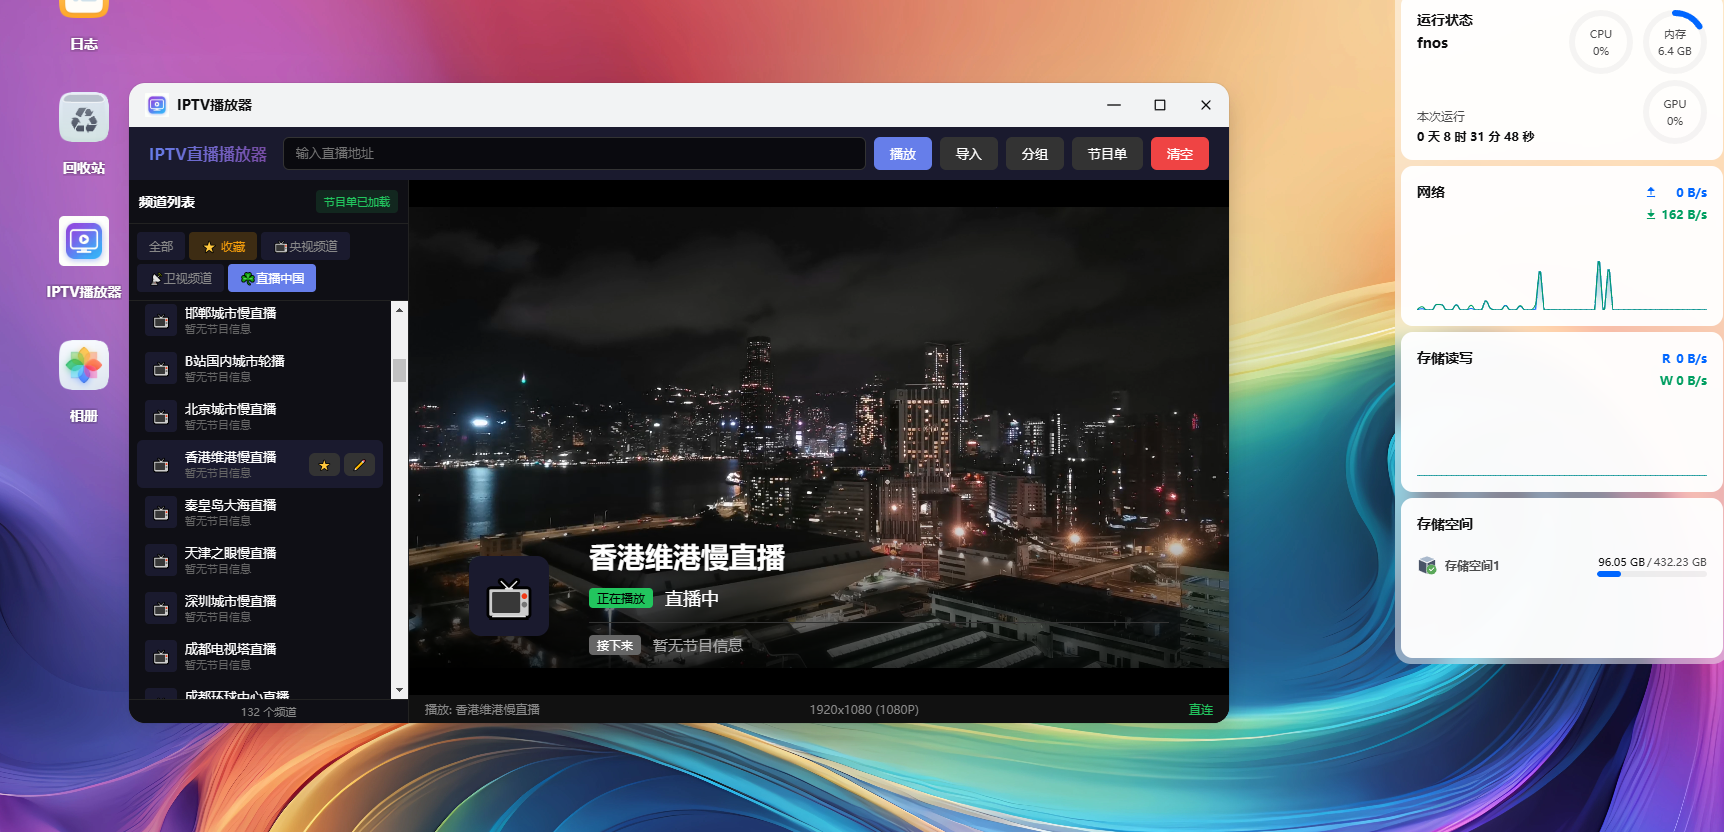Switch to the 收藏 favorites tab

point(224,246)
